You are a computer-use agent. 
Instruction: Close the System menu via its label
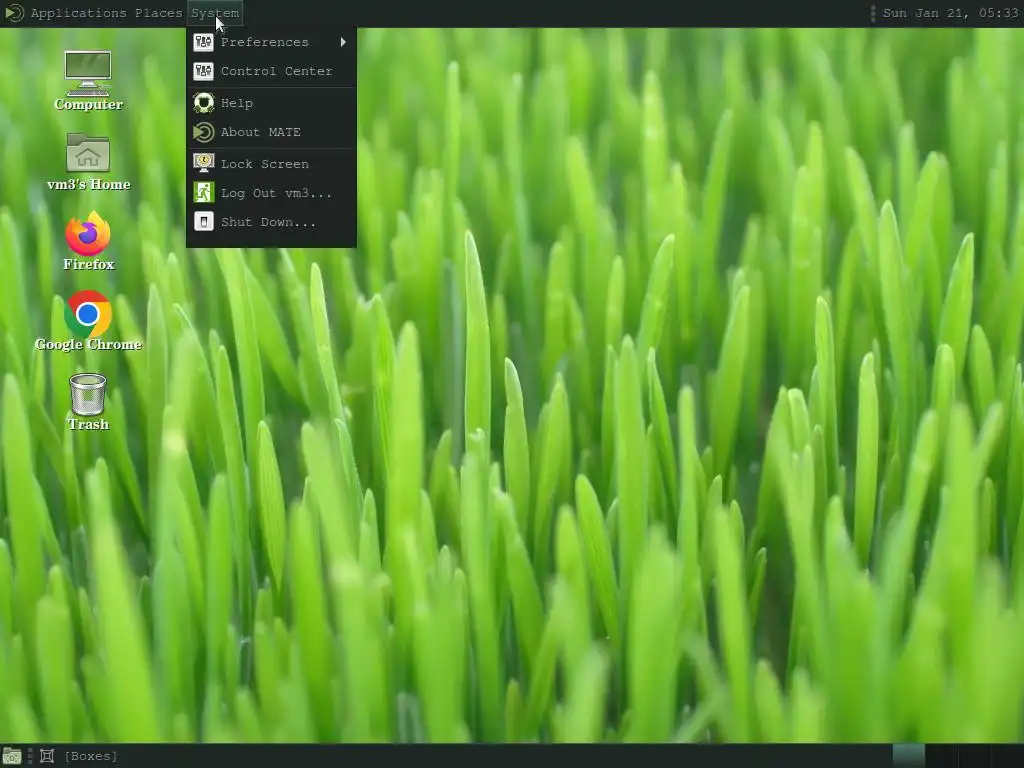(x=215, y=13)
